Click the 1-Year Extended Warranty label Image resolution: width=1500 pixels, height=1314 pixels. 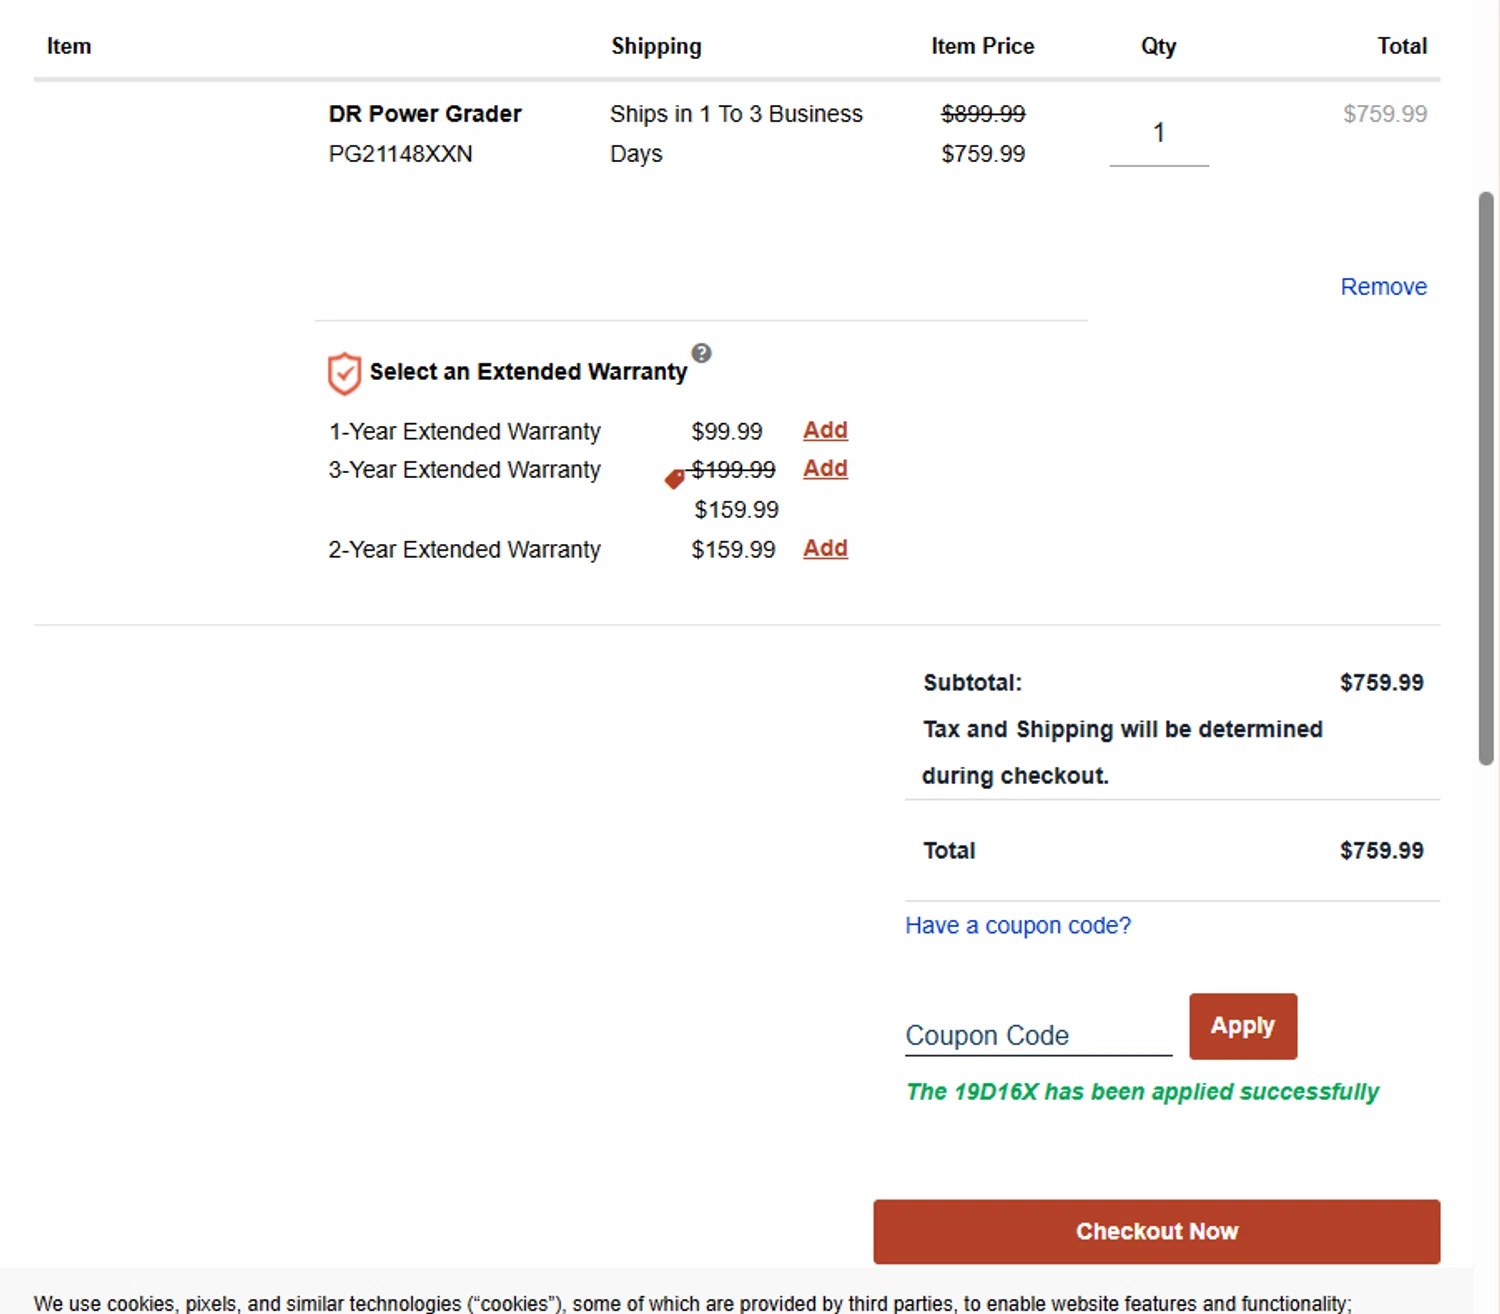click(x=464, y=432)
